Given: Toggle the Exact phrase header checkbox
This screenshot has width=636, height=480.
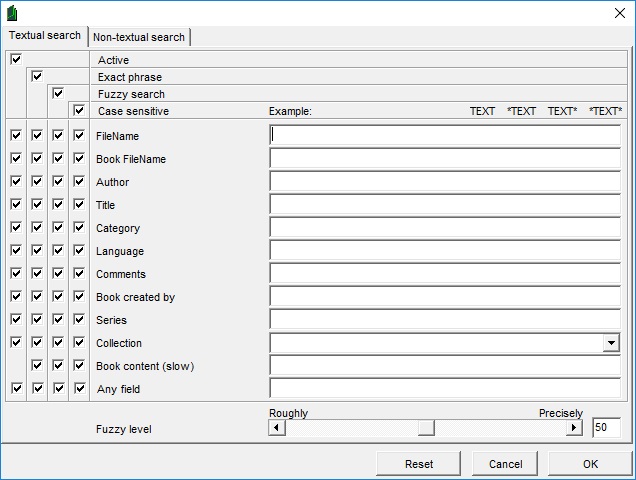Looking at the screenshot, I should (37, 76).
